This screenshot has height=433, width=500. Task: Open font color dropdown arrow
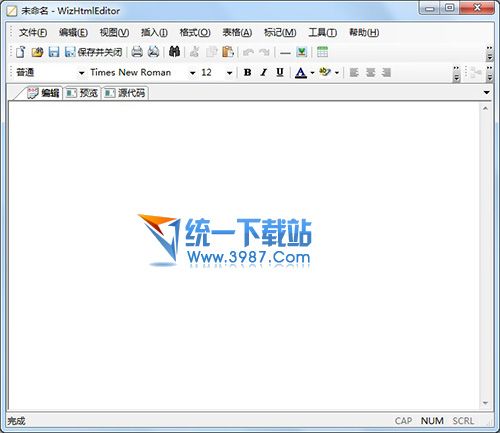tap(312, 73)
